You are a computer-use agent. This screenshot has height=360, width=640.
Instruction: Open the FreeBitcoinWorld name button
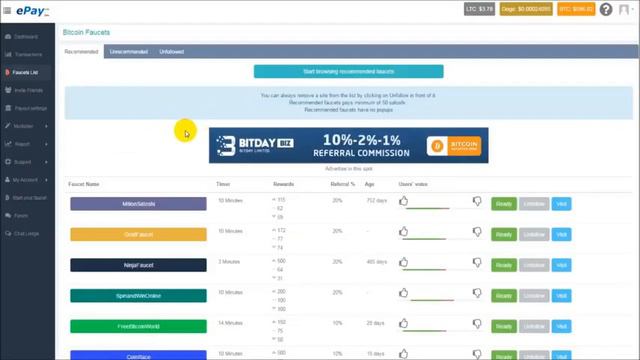pos(138,326)
